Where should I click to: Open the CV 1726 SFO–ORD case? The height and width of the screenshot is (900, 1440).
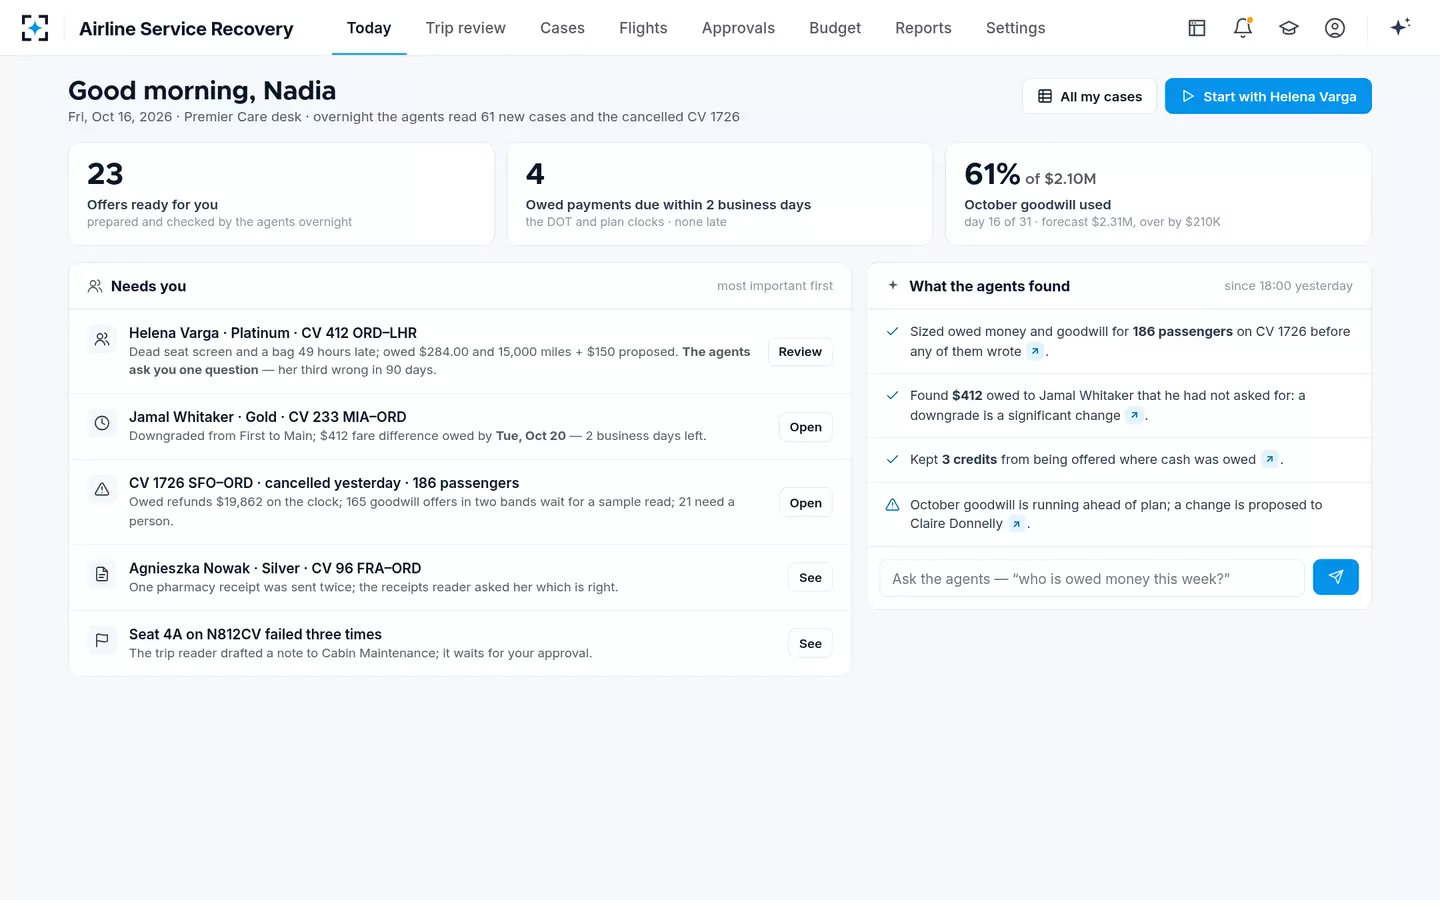805,503
